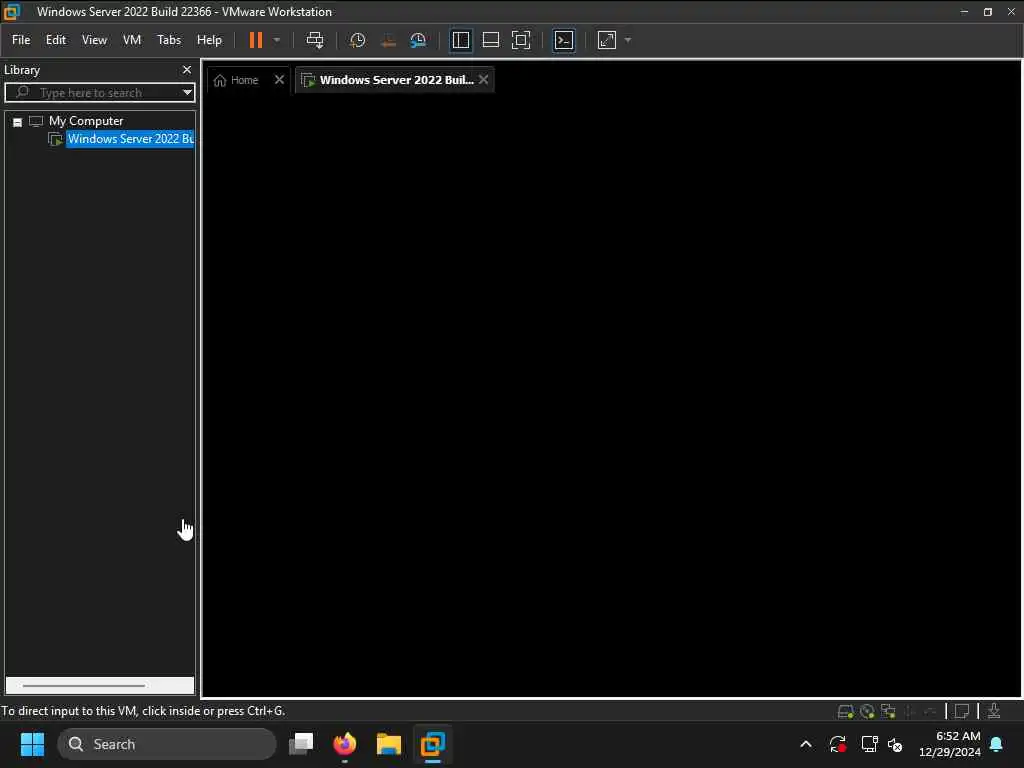1024x768 pixels.
Task: Toggle the console view icon
Action: point(564,40)
